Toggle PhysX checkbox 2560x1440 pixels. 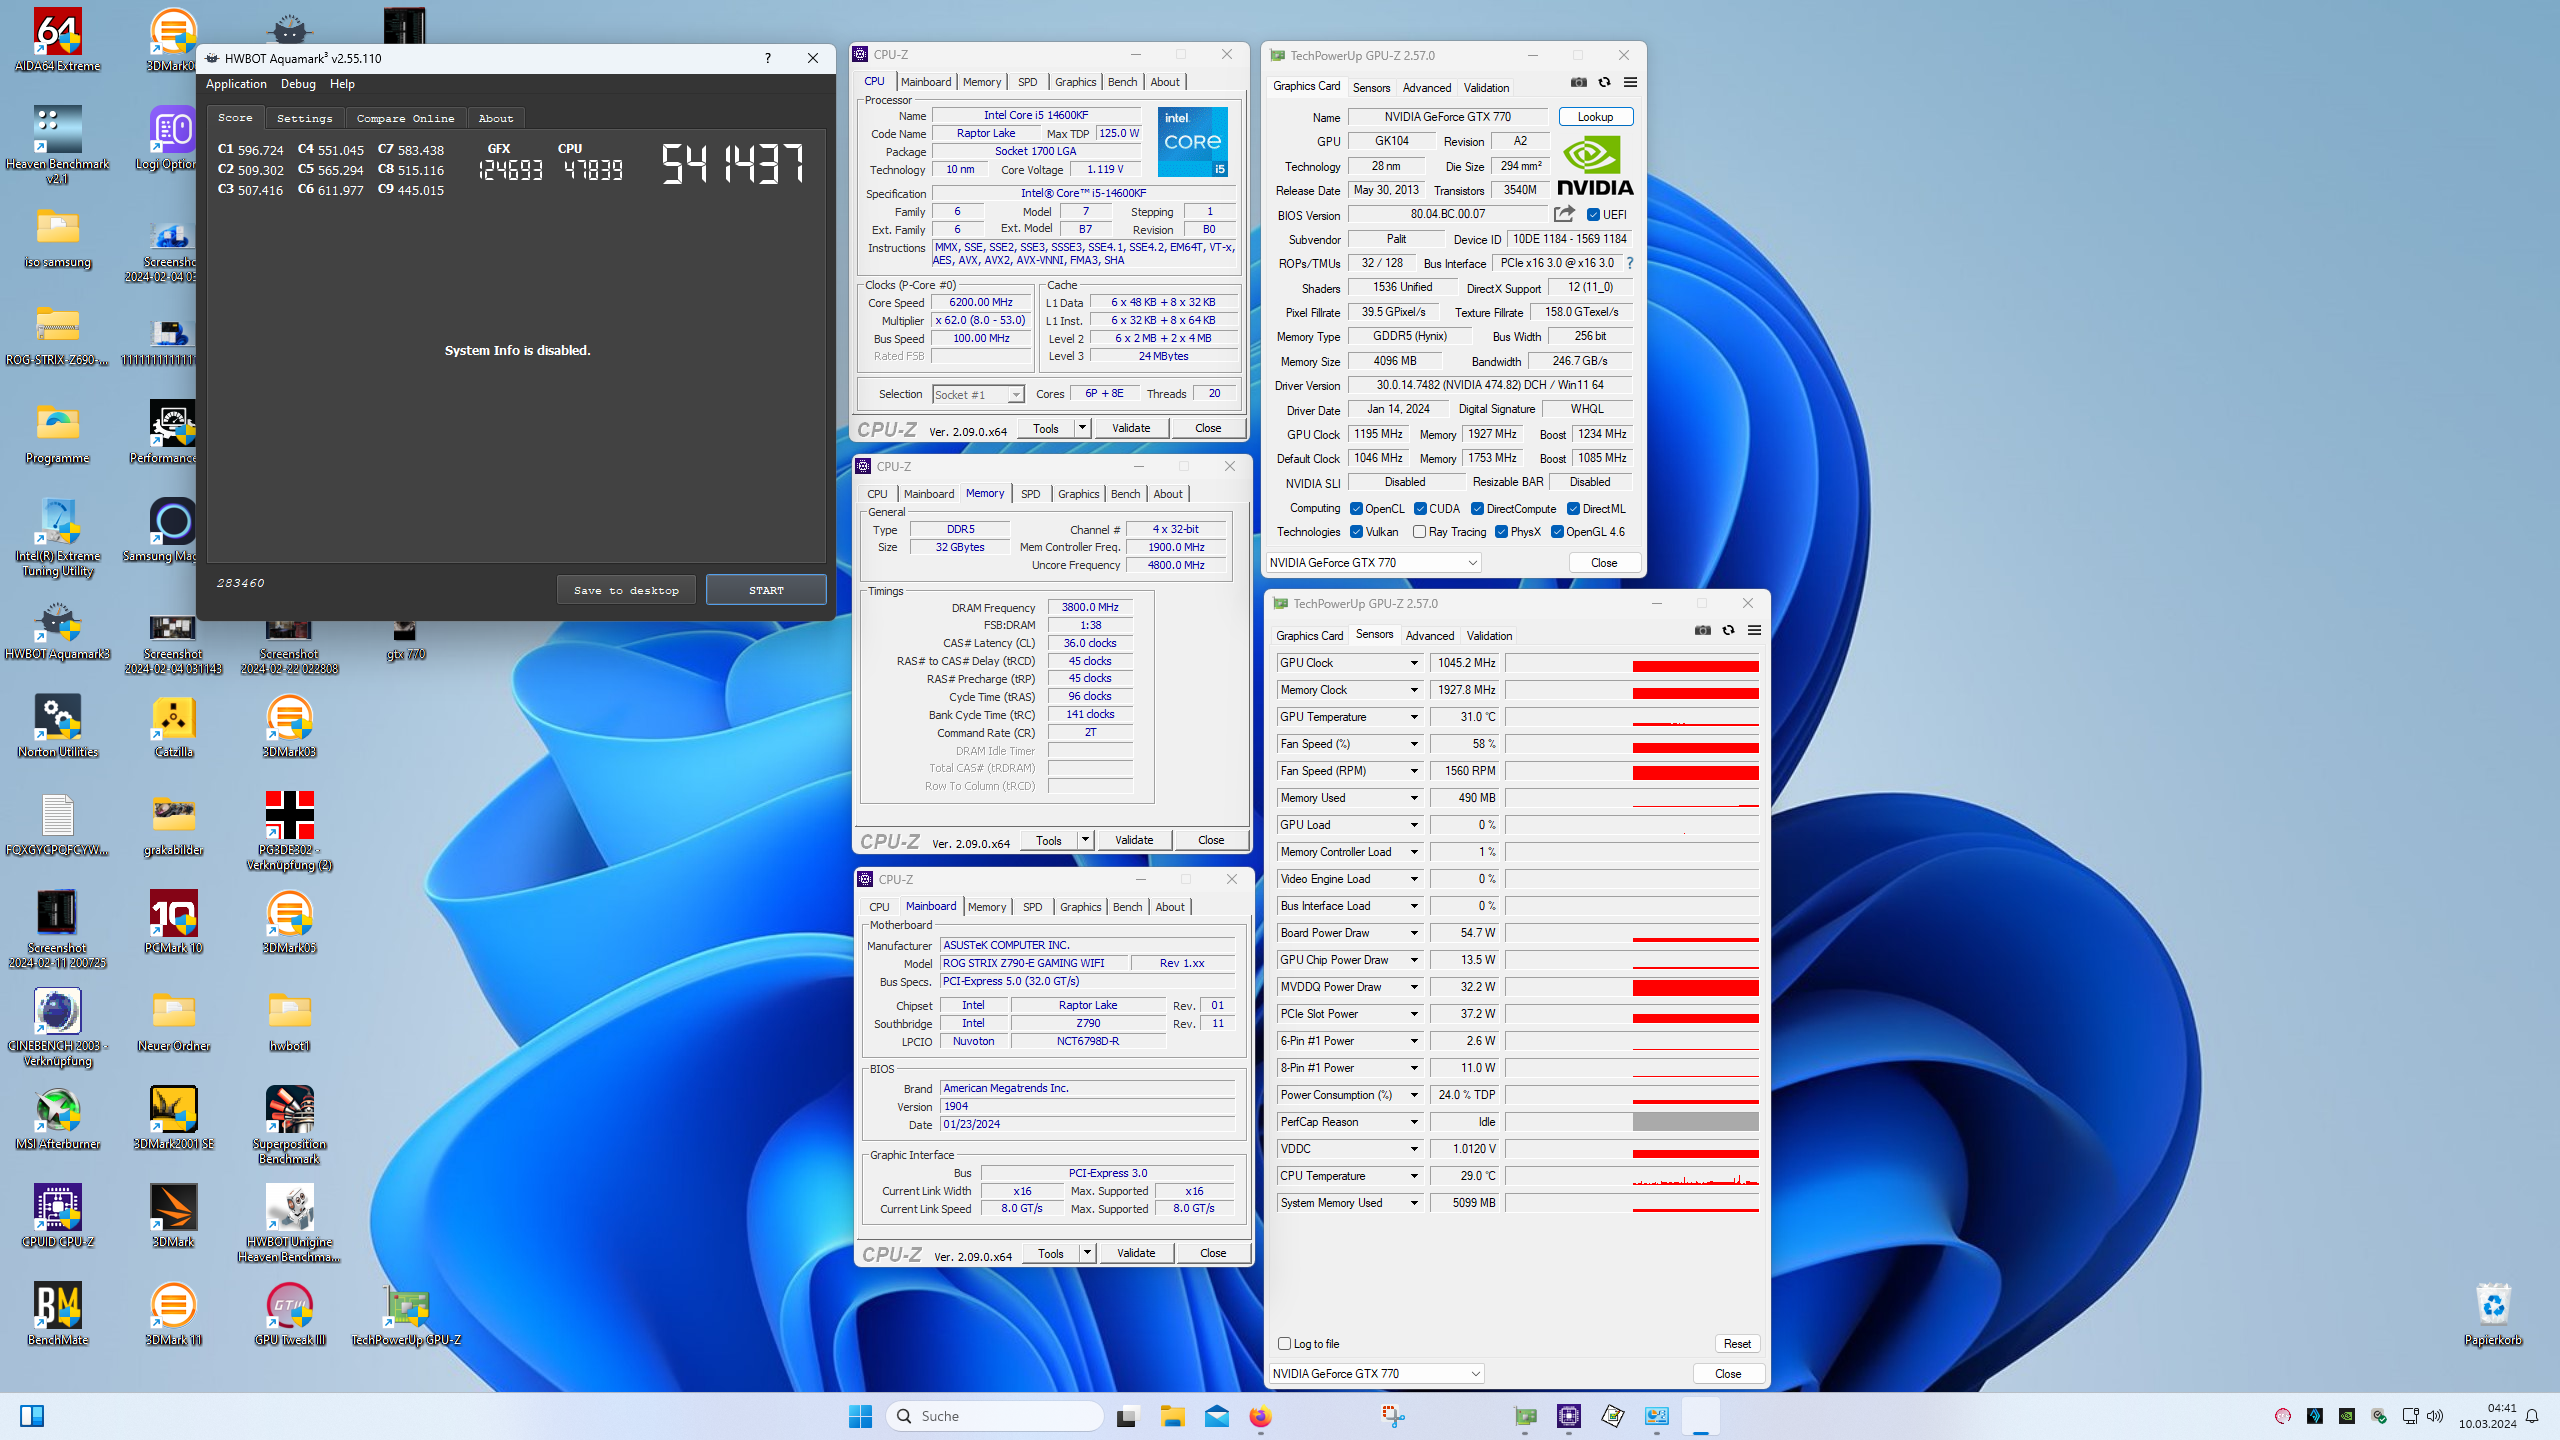tap(1501, 532)
